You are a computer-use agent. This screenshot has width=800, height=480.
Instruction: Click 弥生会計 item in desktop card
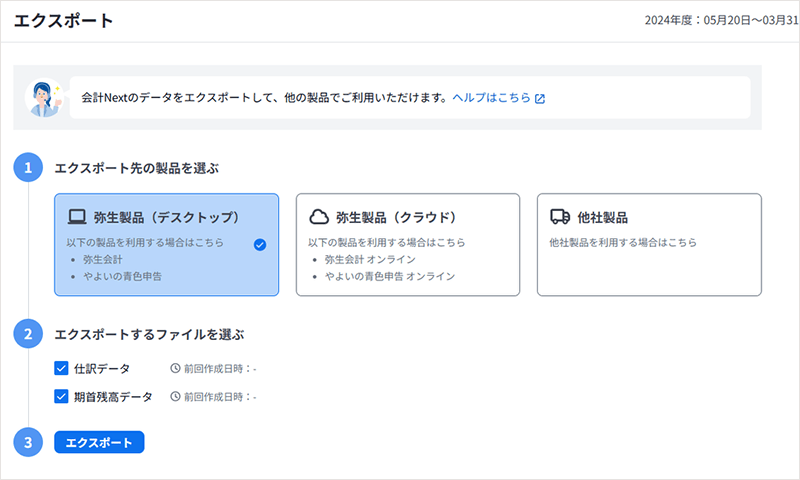click(103, 260)
